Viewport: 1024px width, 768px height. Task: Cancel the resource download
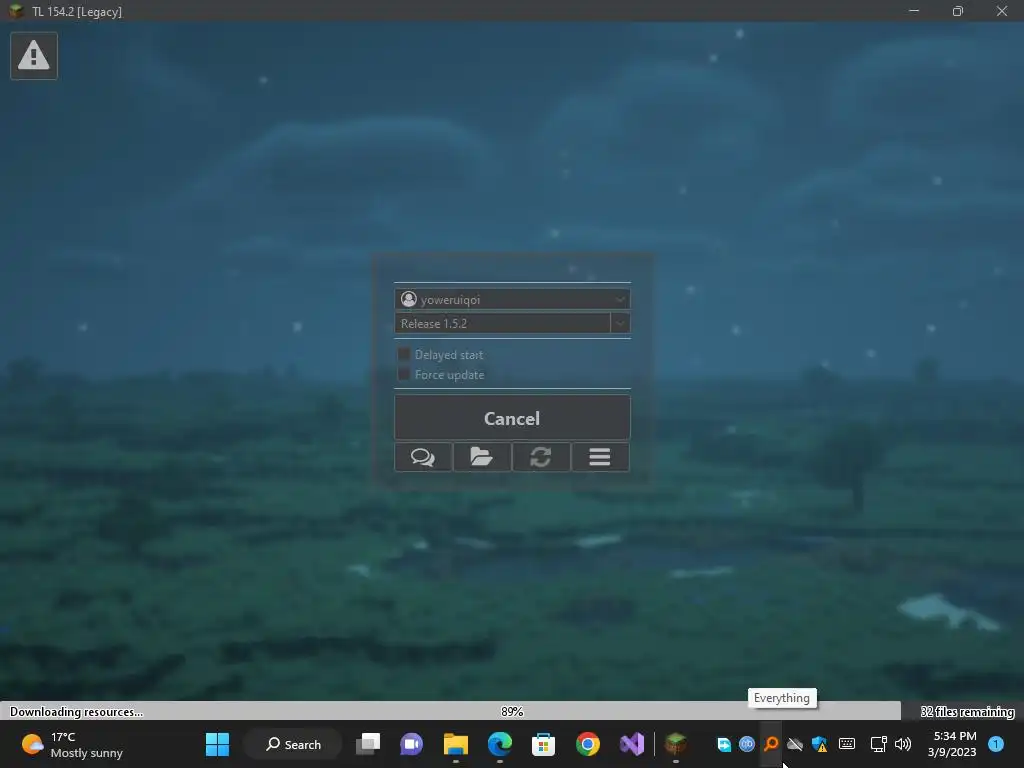[512, 418]
